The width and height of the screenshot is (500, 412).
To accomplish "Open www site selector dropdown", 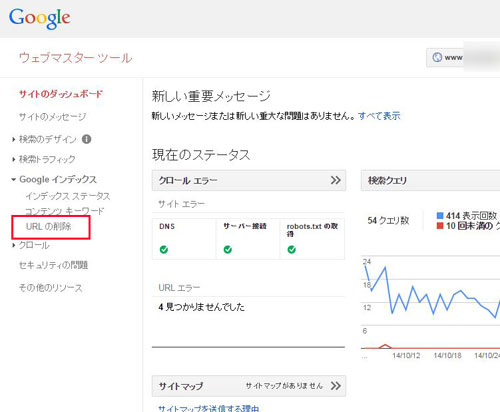I will [463, 57].
